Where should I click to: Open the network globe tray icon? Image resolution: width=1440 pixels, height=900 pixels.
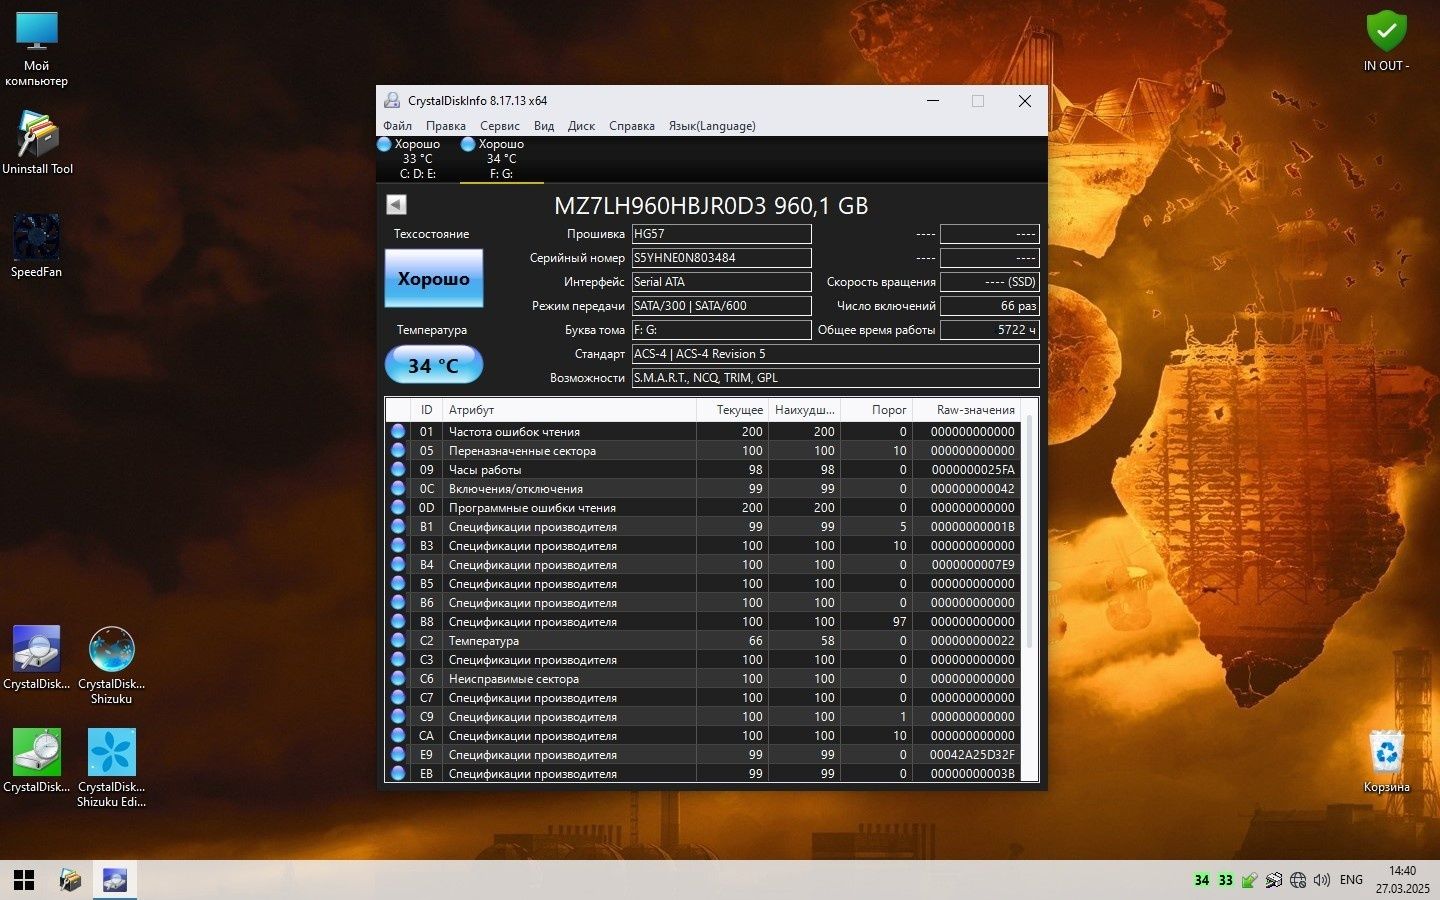(x=1298, y=880)
